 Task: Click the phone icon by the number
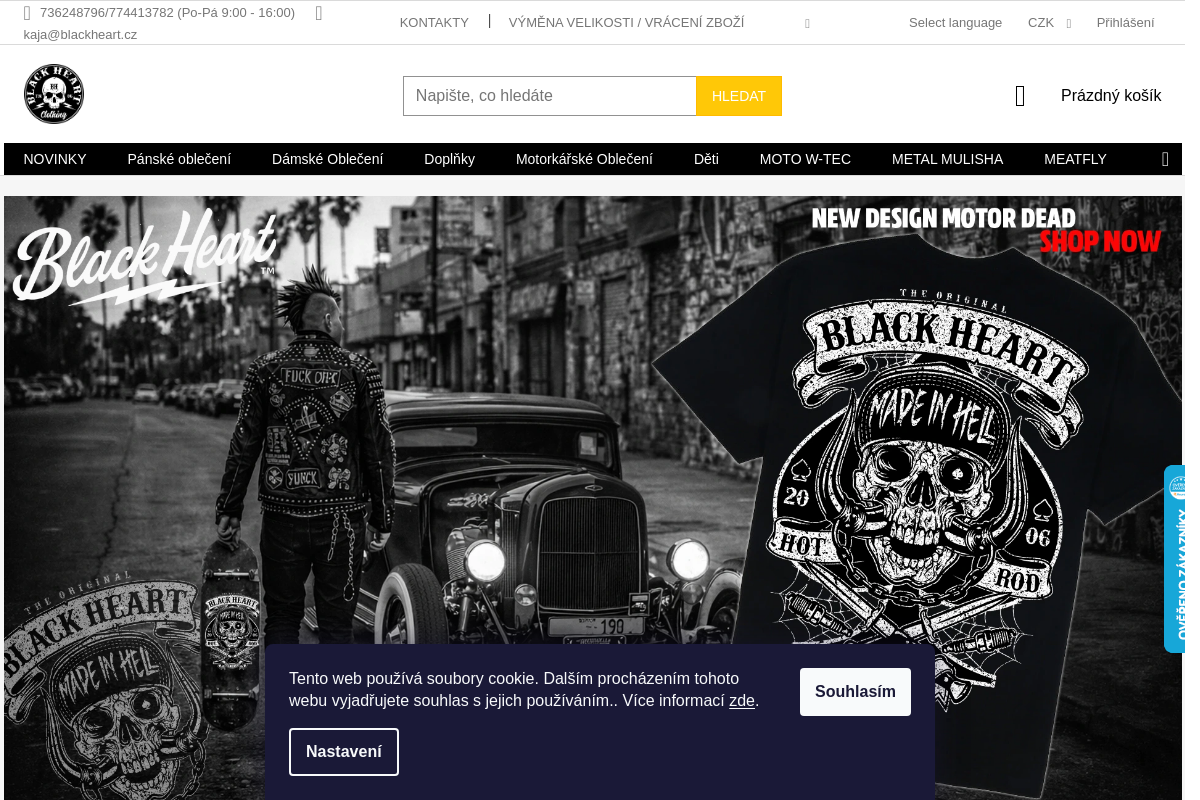[x=27, y=13]
